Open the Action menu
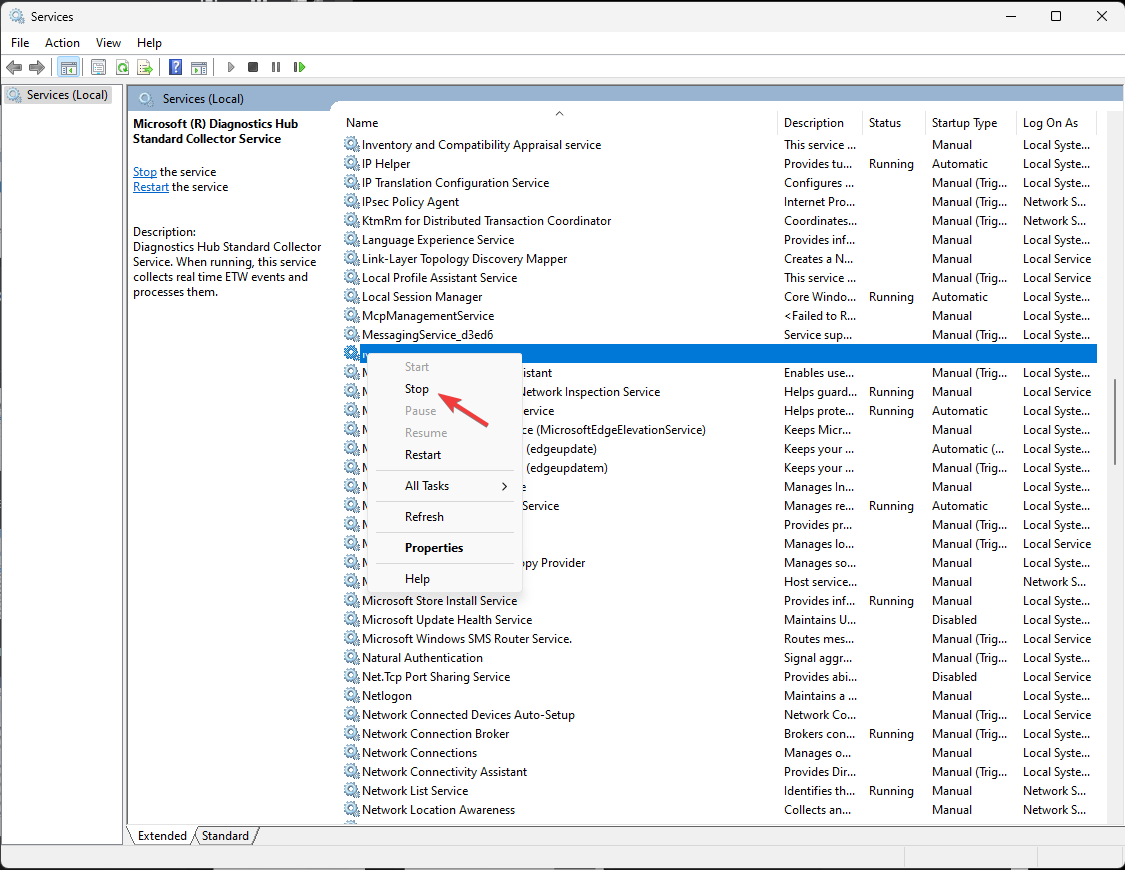1125x870 pixels. click(x=62, y=43)
